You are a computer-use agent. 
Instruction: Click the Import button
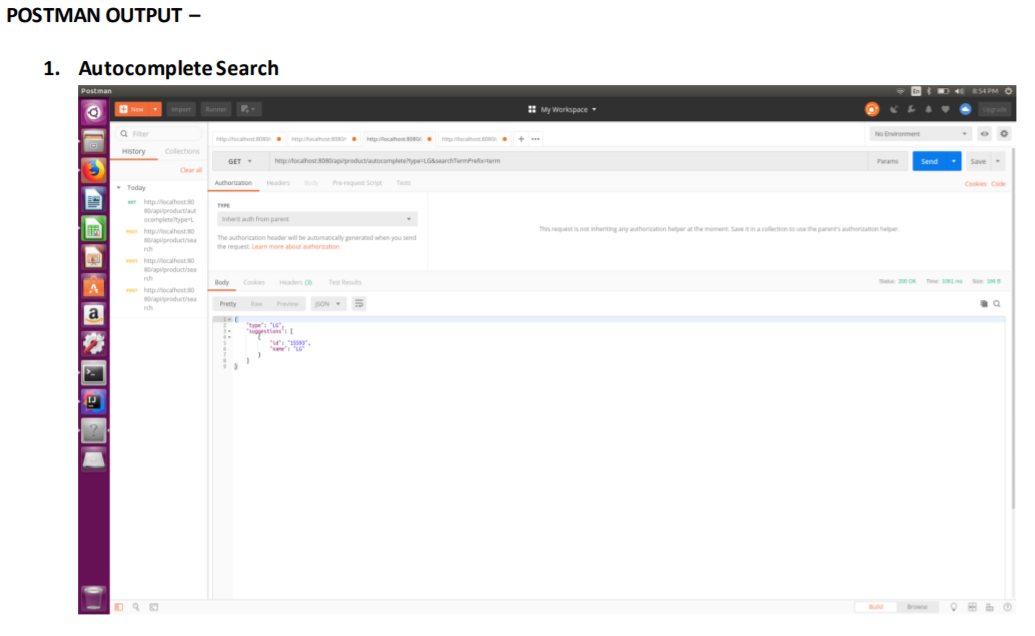point(181,109)
